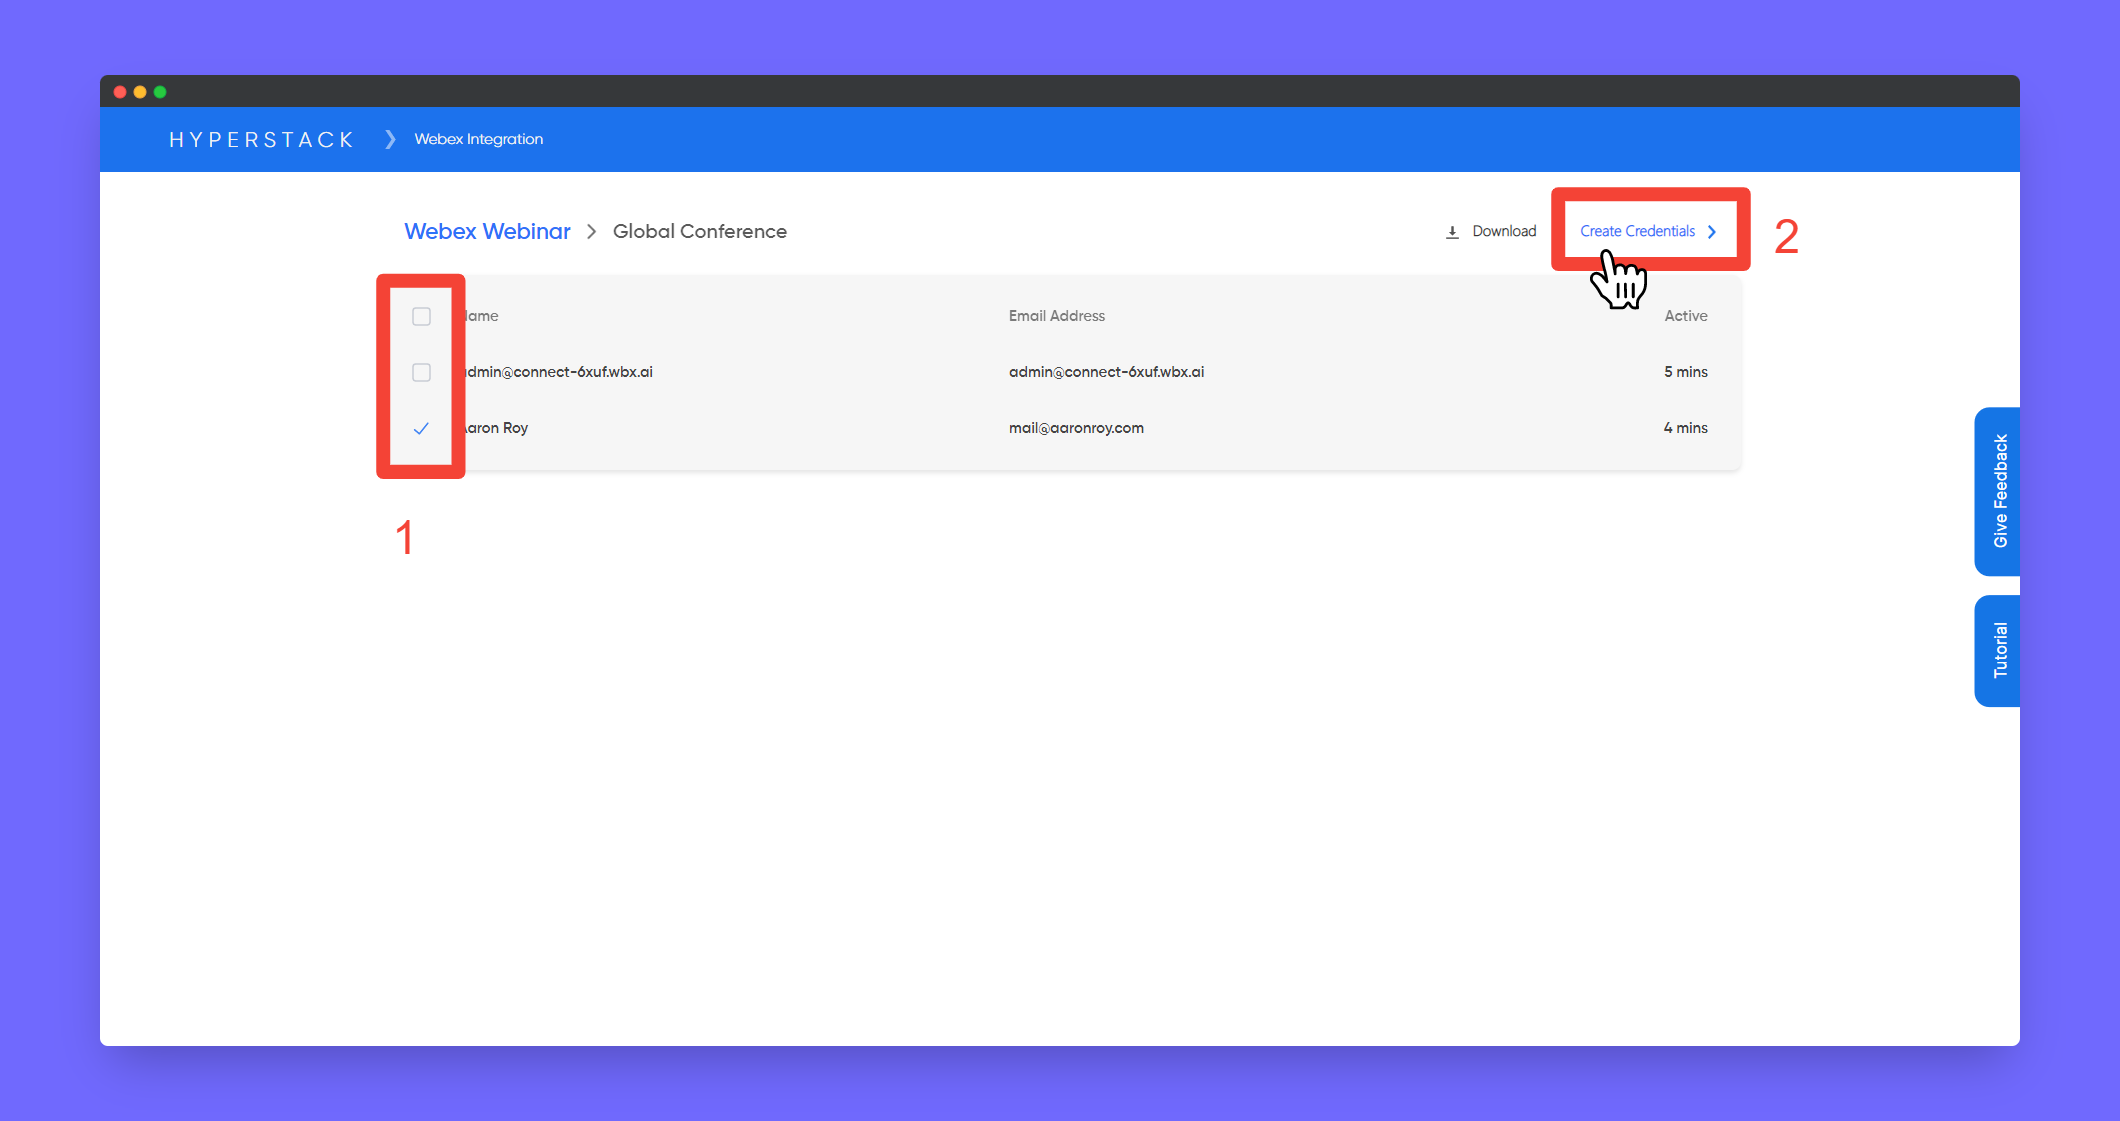Viewport: 2120px width, 1121px height.
Task: Click the Download arrow icon
Action: (1452, 232)
